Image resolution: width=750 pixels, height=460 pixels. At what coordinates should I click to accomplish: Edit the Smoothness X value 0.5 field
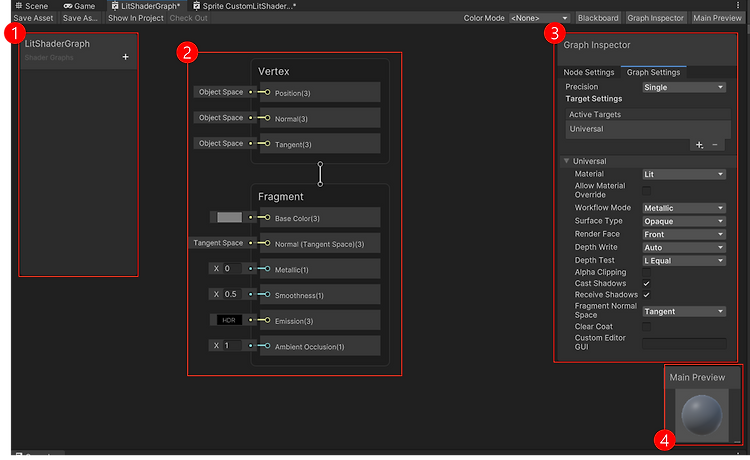pos(232,294)
